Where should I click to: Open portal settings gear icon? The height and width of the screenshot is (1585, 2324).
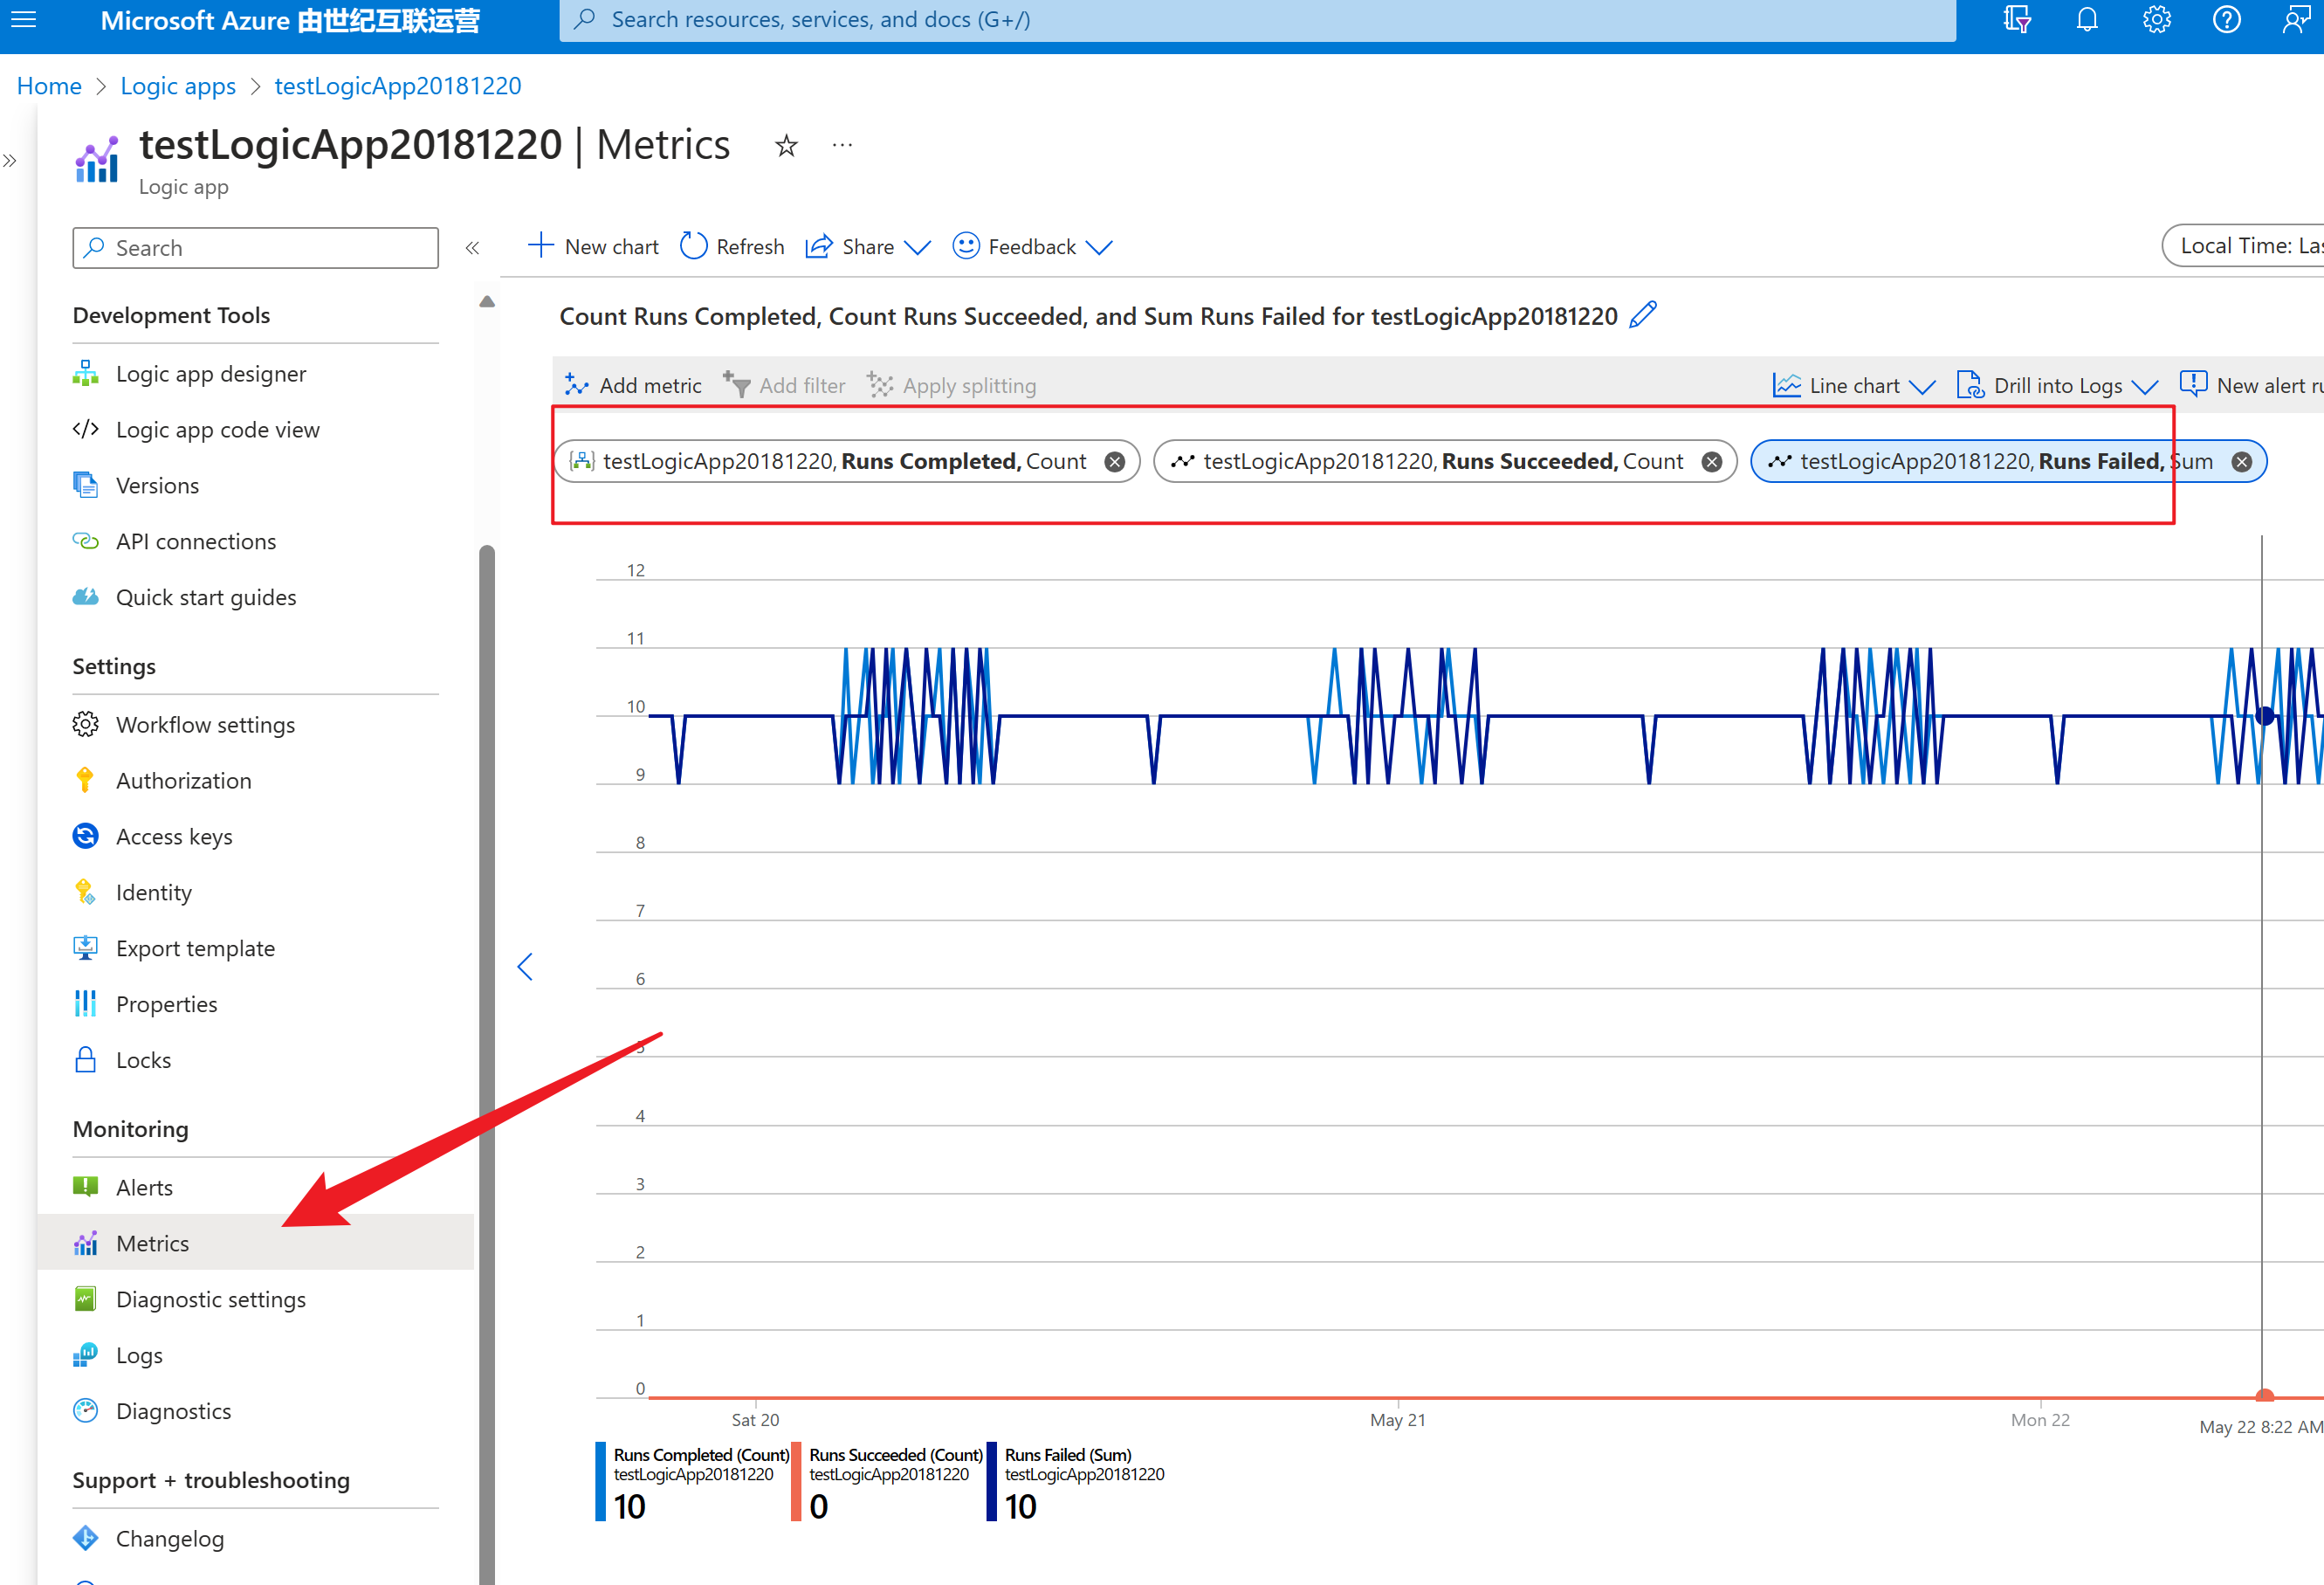(x=2156, y=20)
